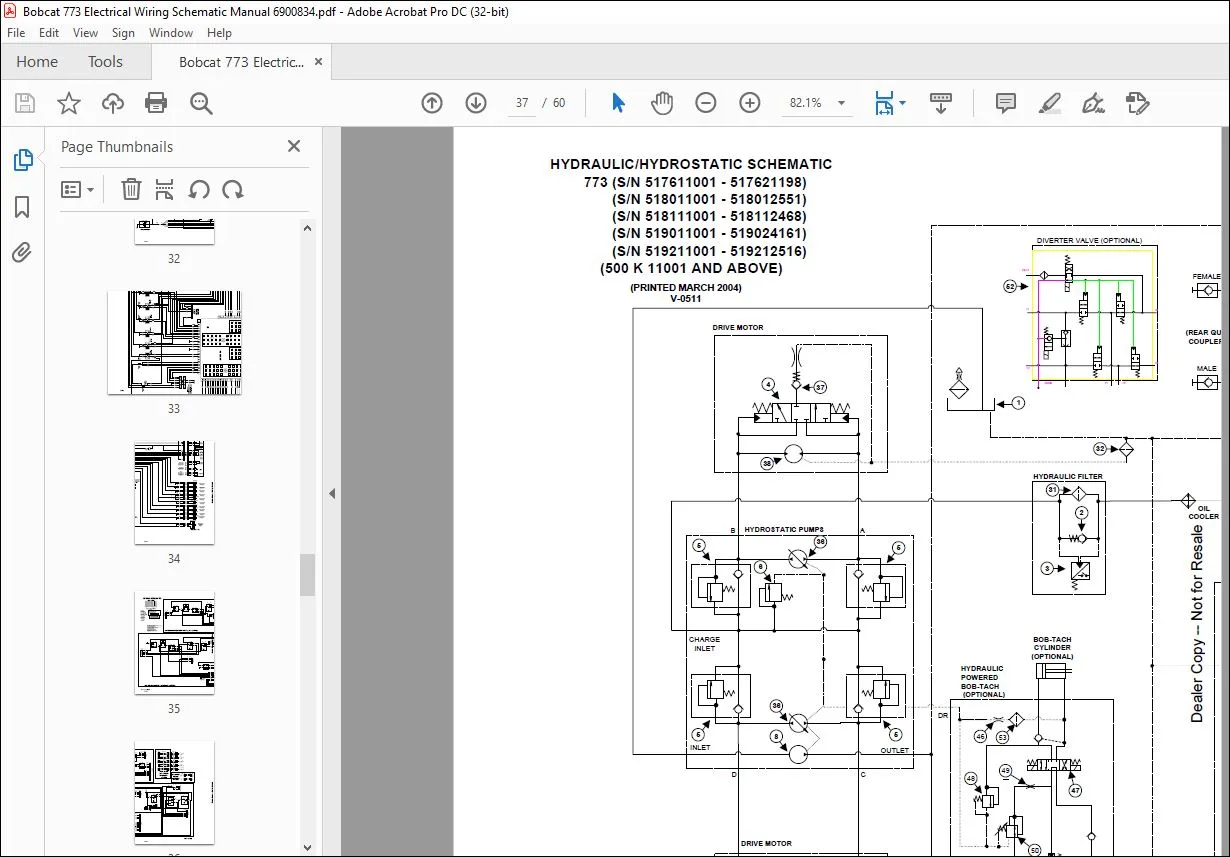The image size is (1230, 857).
Task: Open the Window menu
Action: click(171, 33)
